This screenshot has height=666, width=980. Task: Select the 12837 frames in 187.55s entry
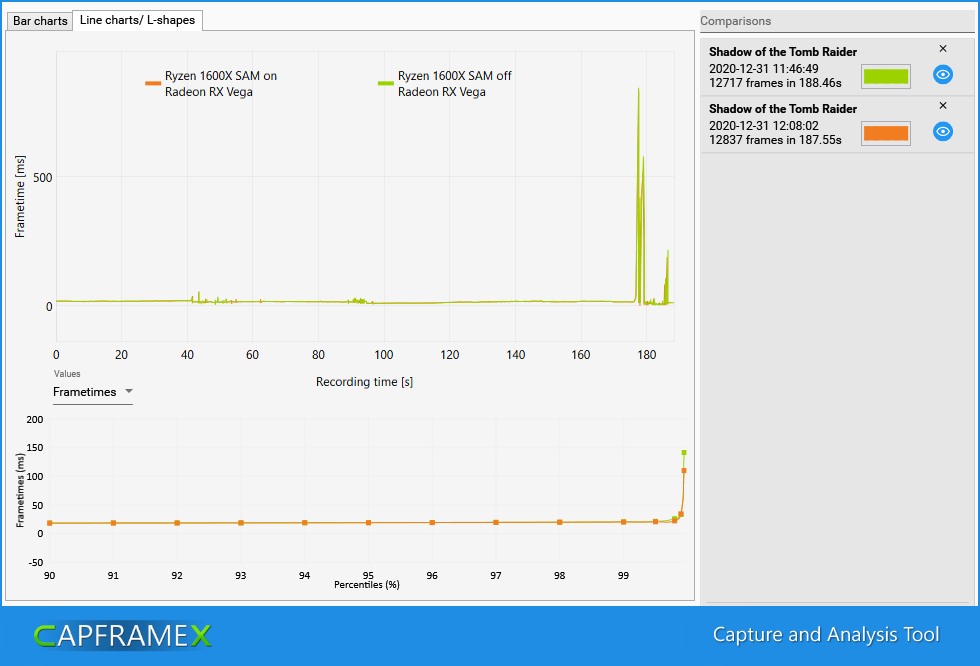(x=837, y=124)
